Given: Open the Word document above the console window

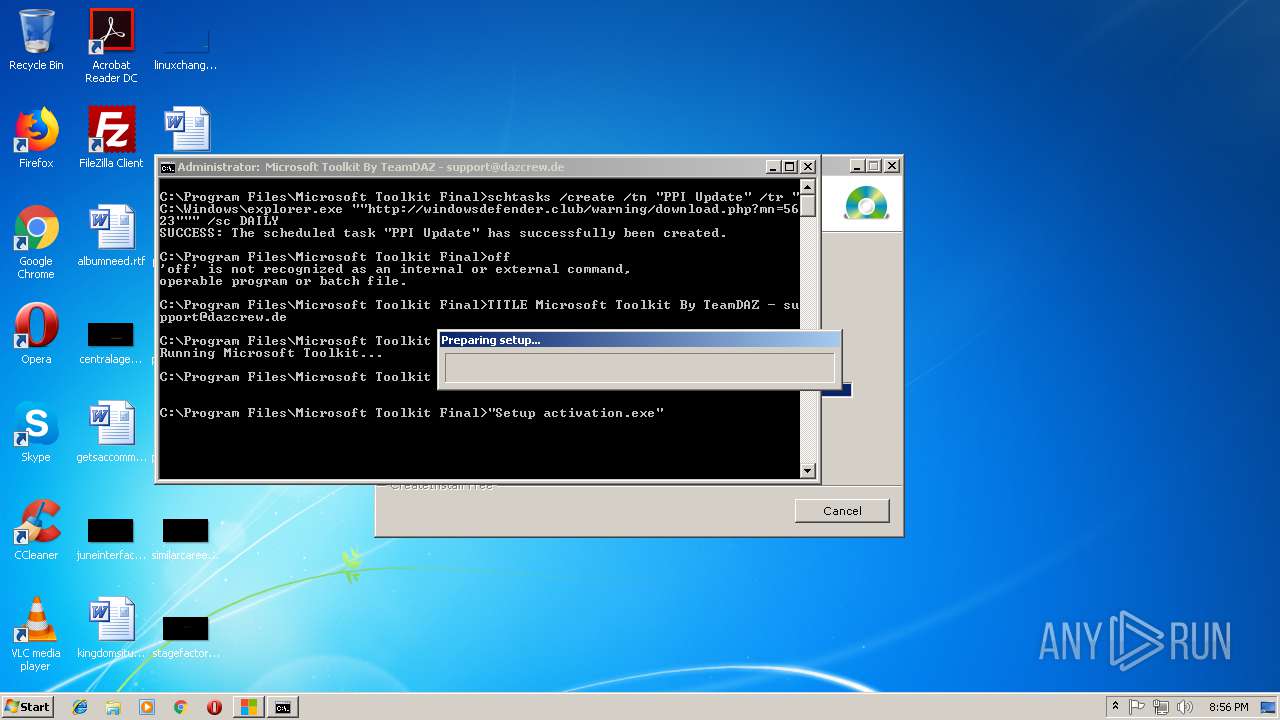Looking at the screenshot, I should (187, 129).
